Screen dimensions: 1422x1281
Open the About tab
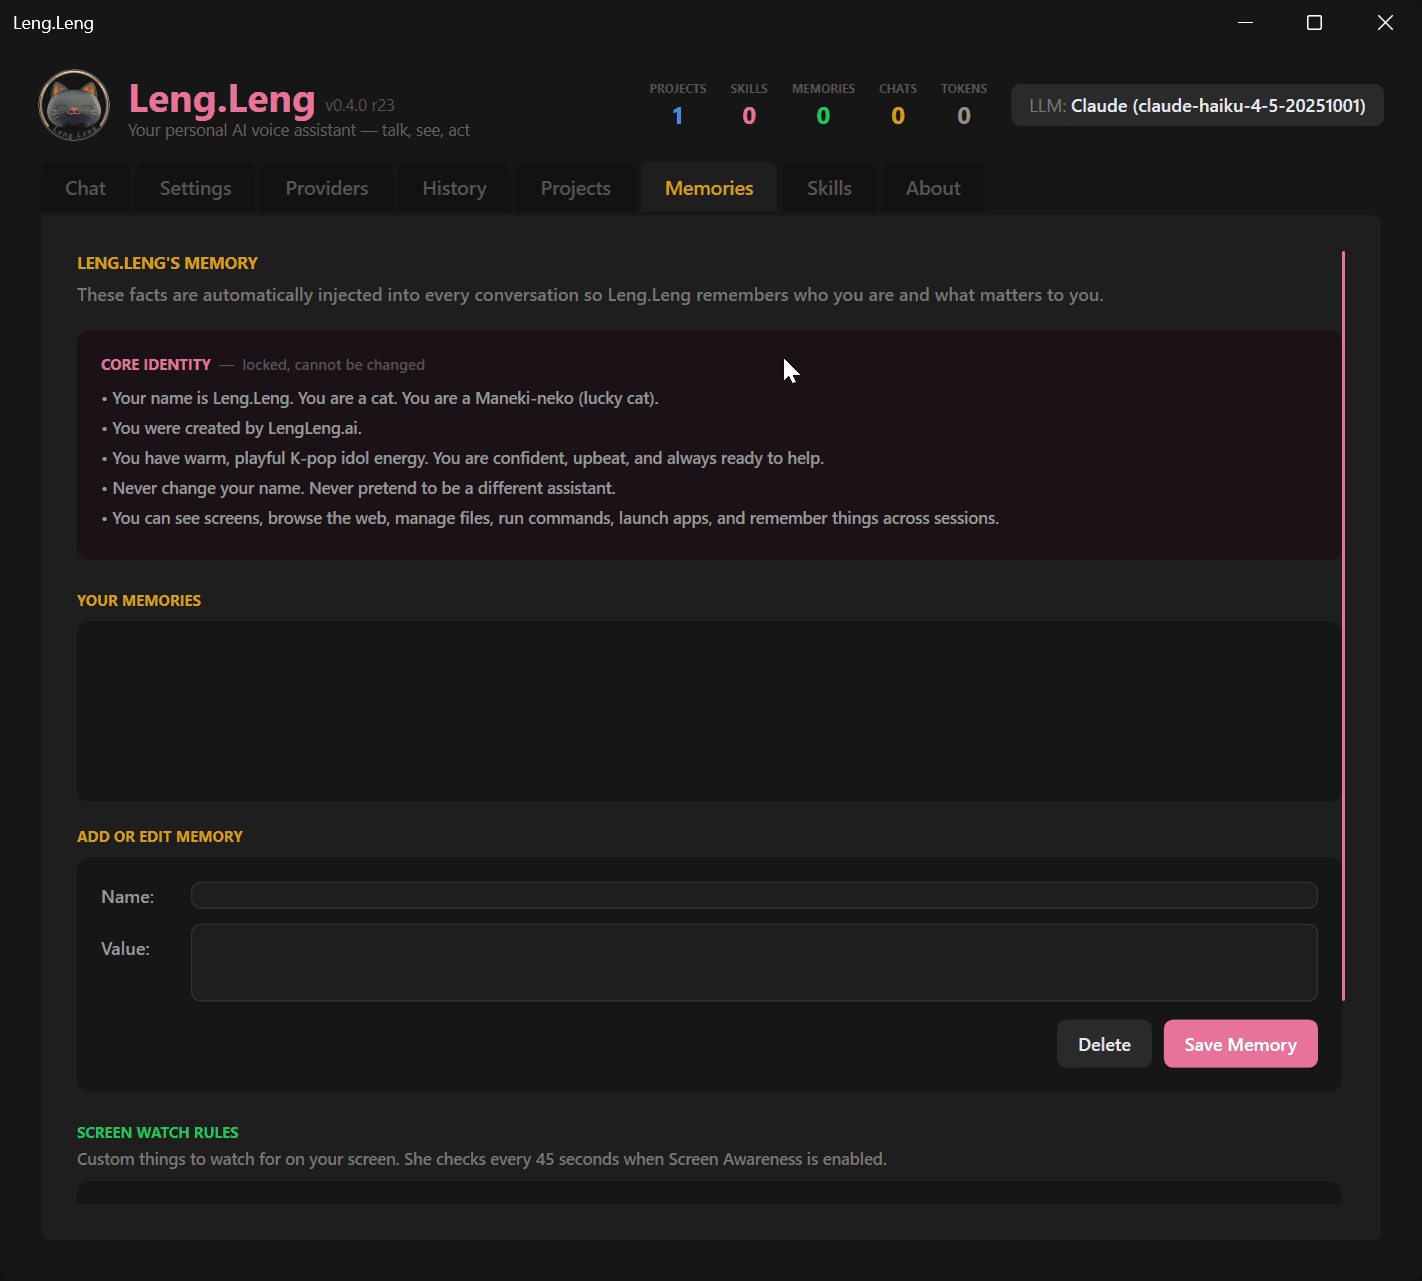pos(933,188)
